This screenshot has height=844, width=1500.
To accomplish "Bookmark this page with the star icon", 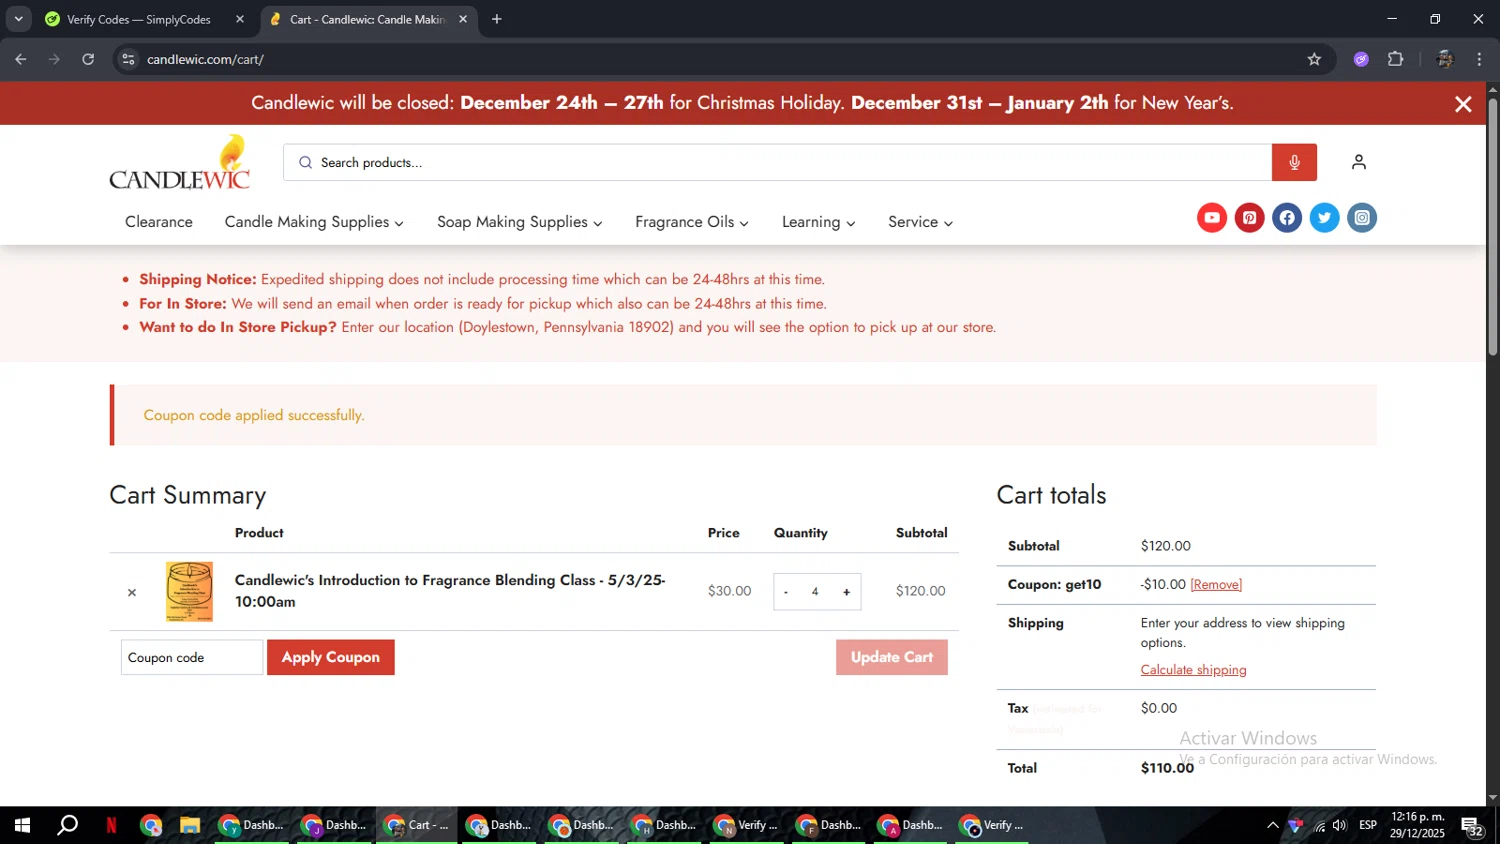I will tap(1314, 59).
